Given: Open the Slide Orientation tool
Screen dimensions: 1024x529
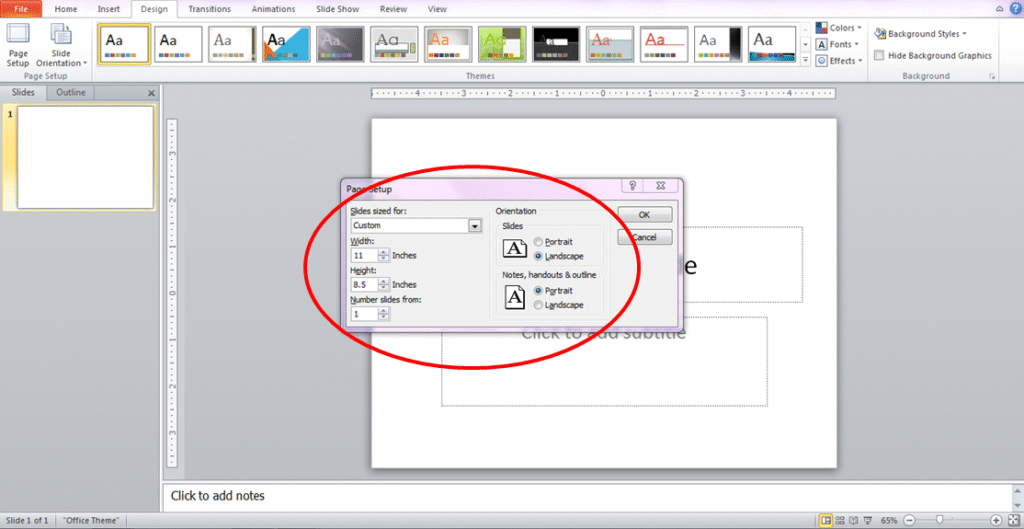Looking at the screenshot, I should pyautogui.click(x=61, y=46).
